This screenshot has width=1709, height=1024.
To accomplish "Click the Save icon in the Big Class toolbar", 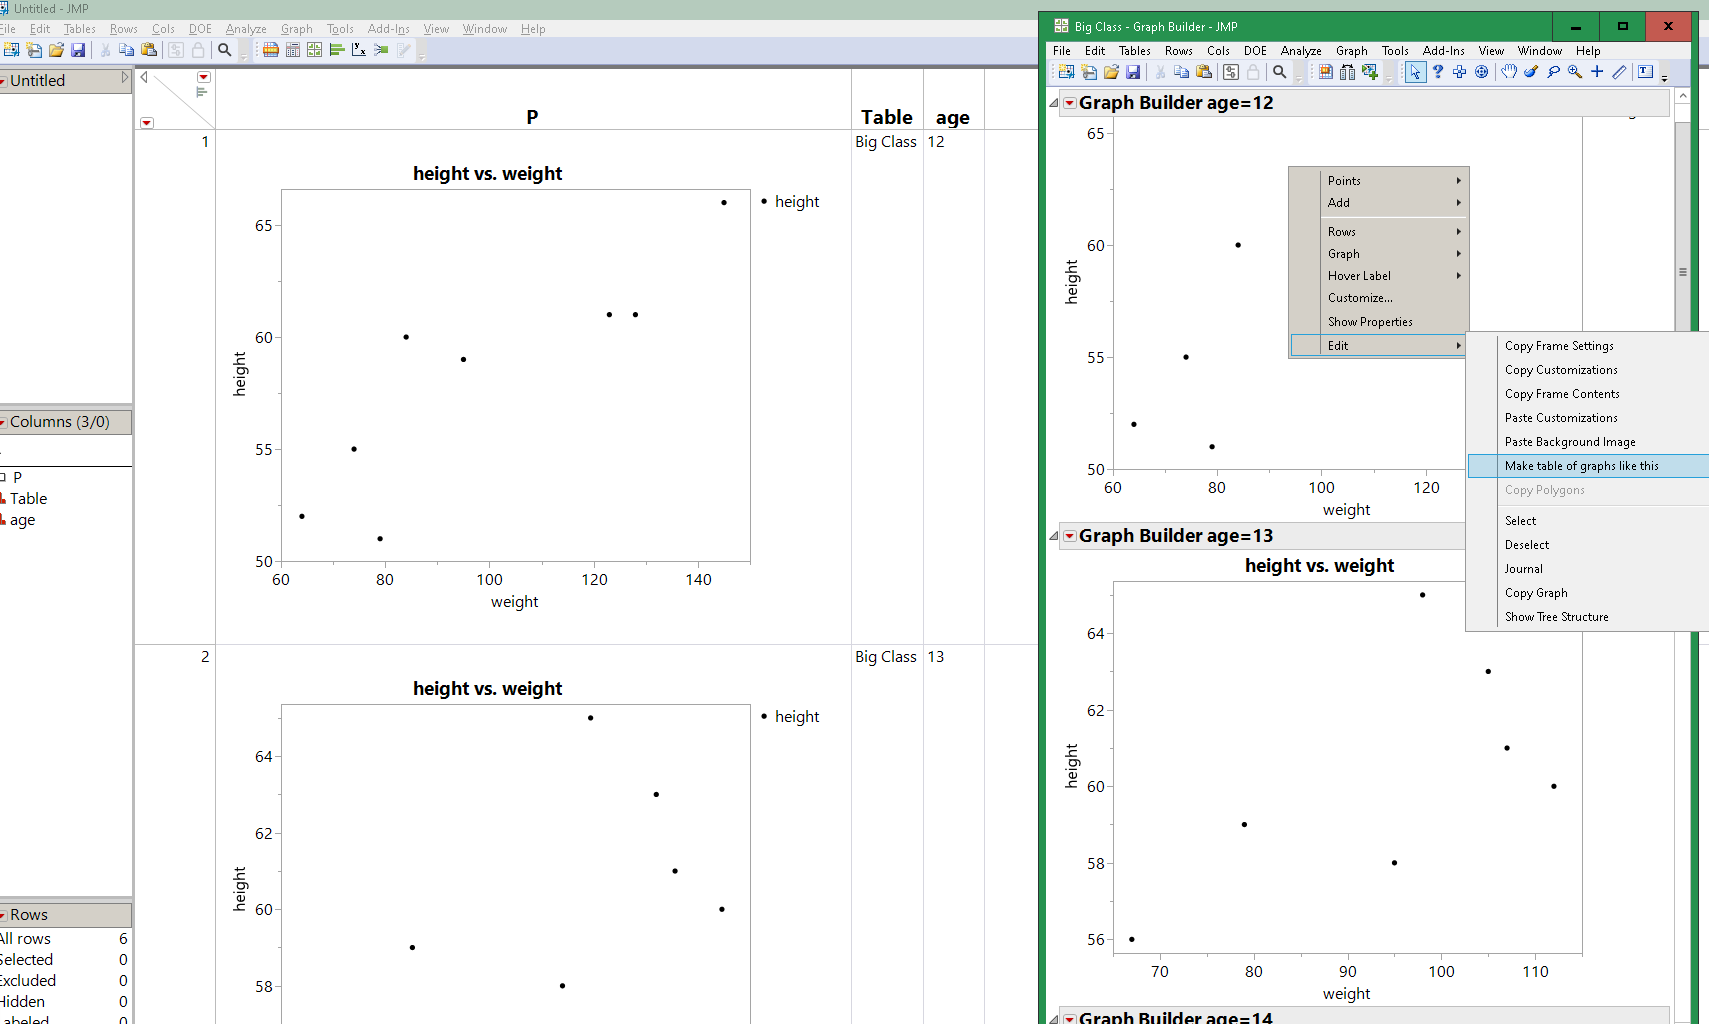I will [x=1134, y=71].
